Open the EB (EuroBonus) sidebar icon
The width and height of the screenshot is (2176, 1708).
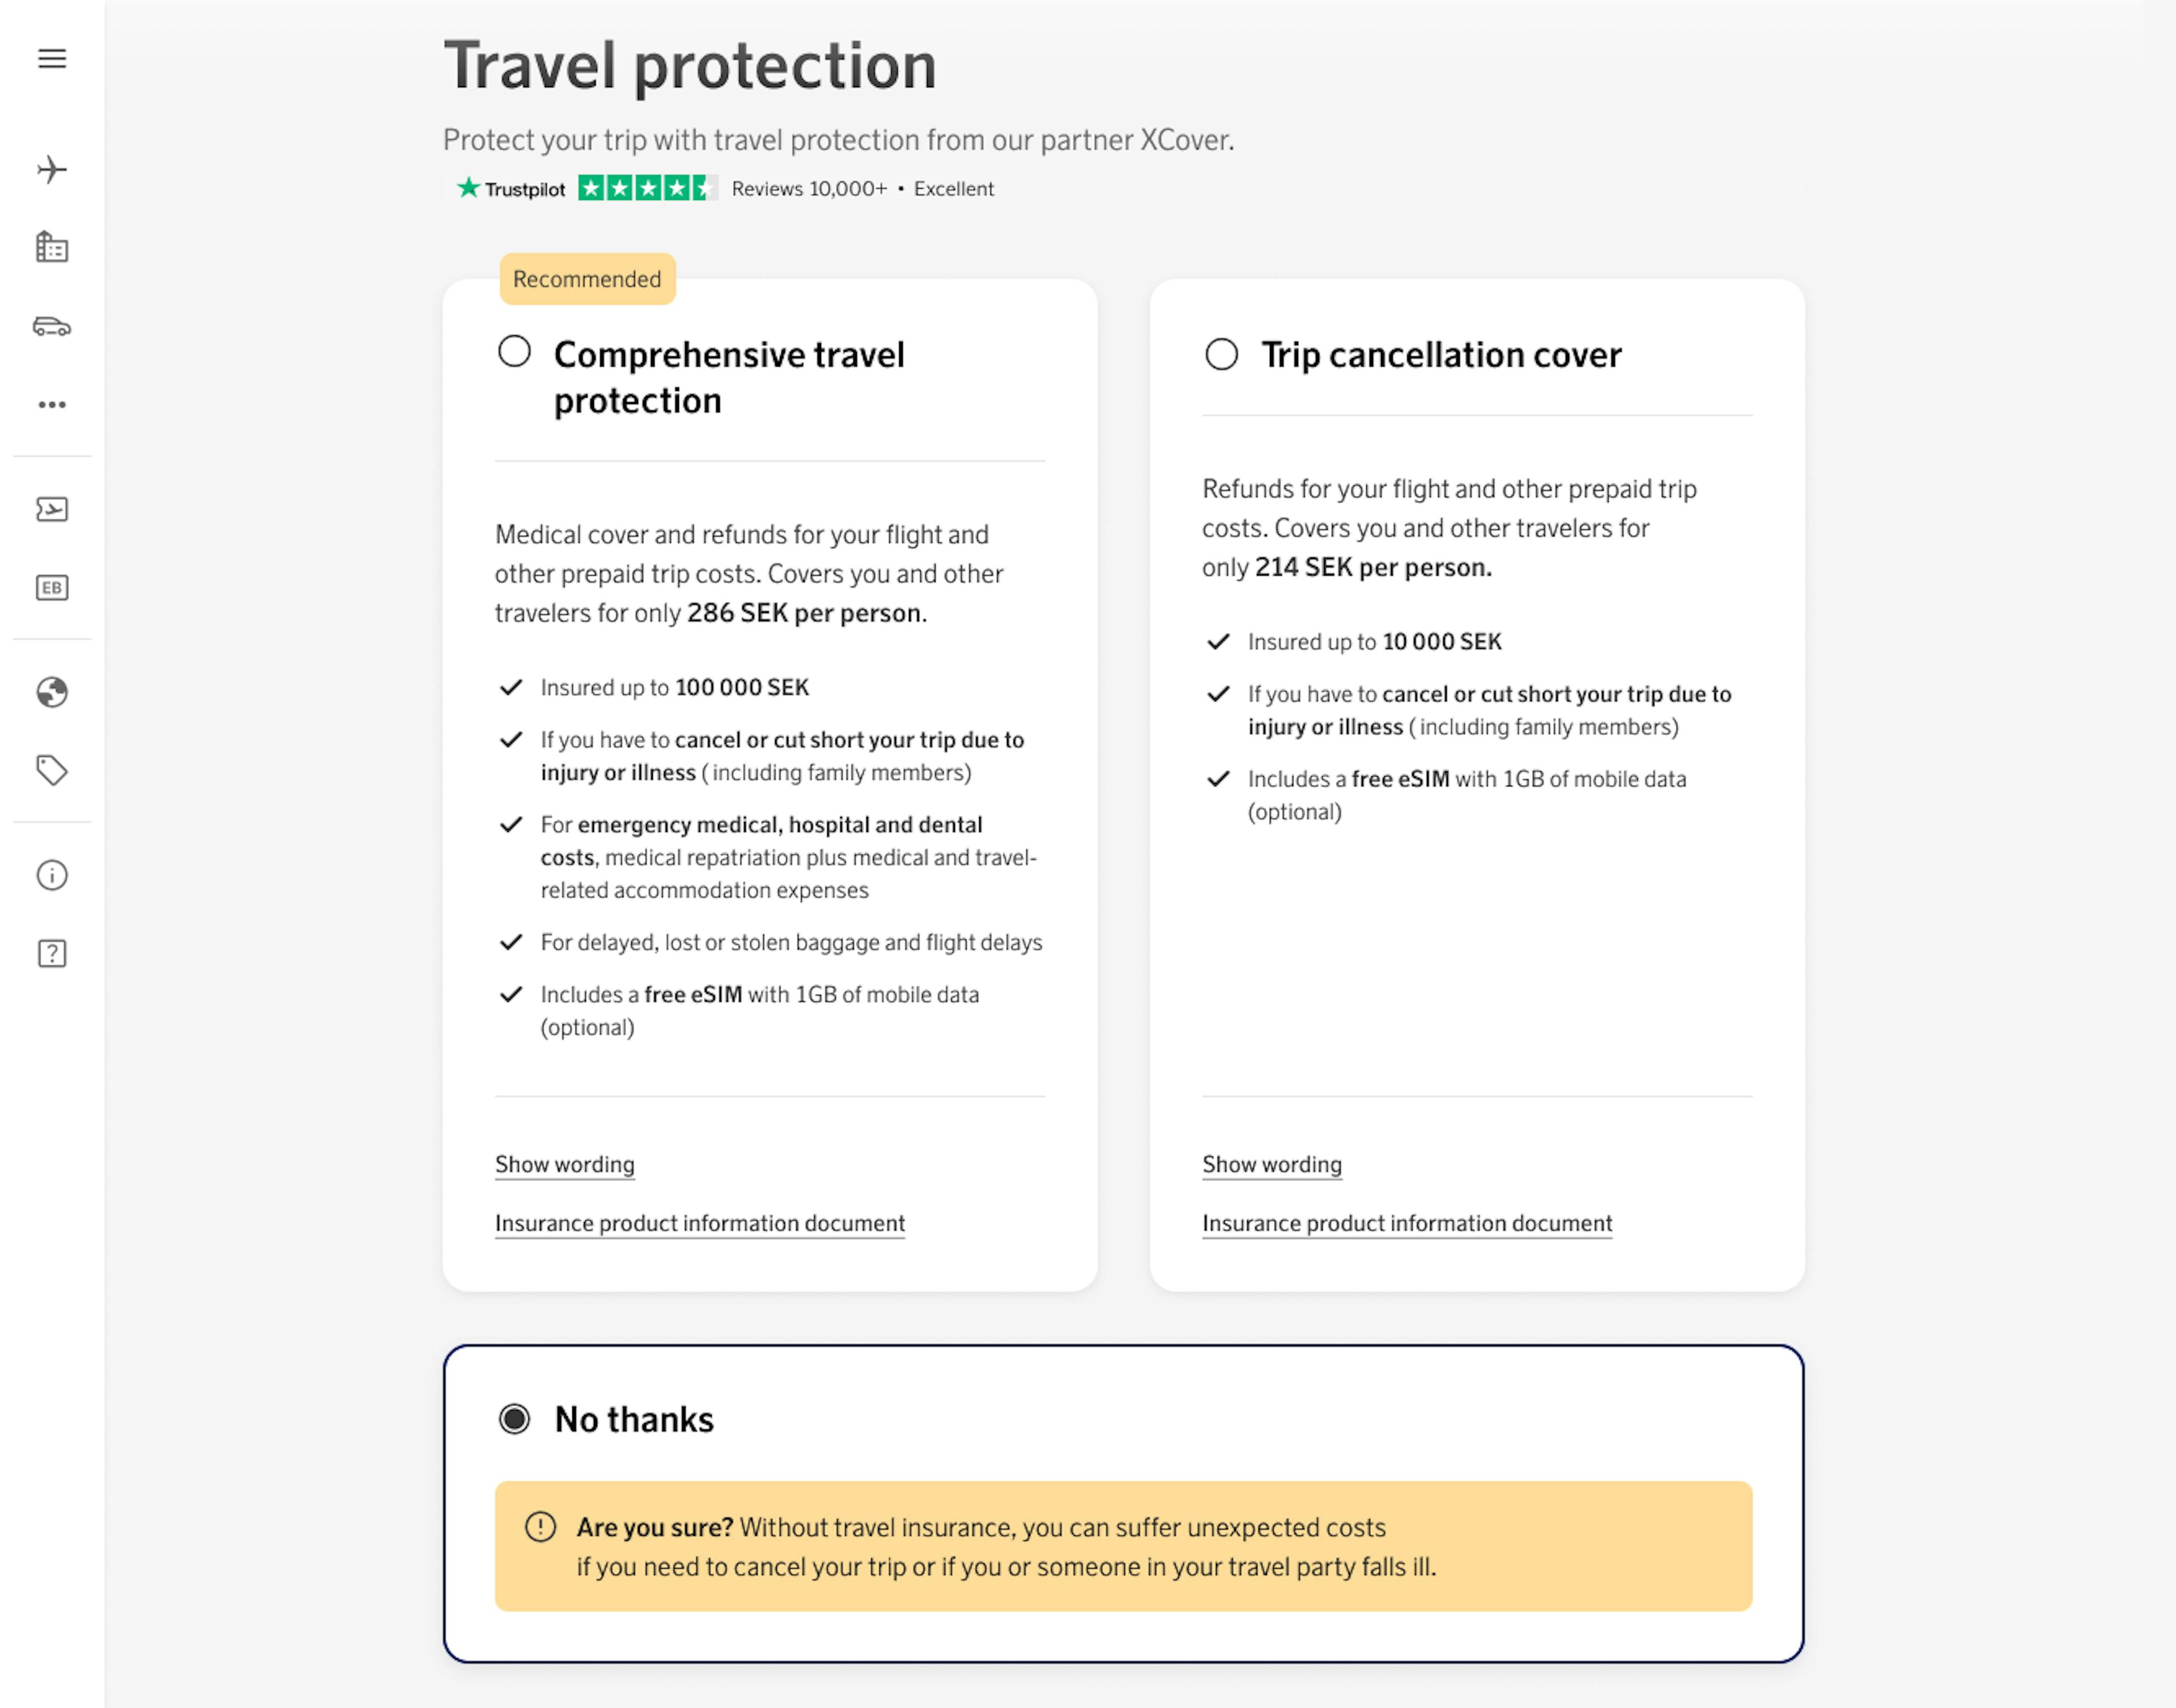(x=52, y=588)
